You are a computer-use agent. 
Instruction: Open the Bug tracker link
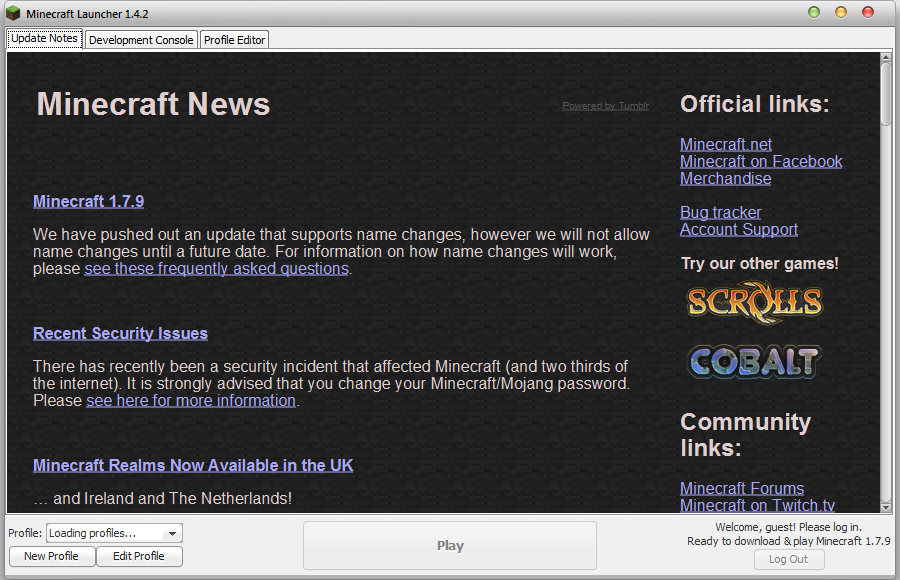click(x=720, y=212)
